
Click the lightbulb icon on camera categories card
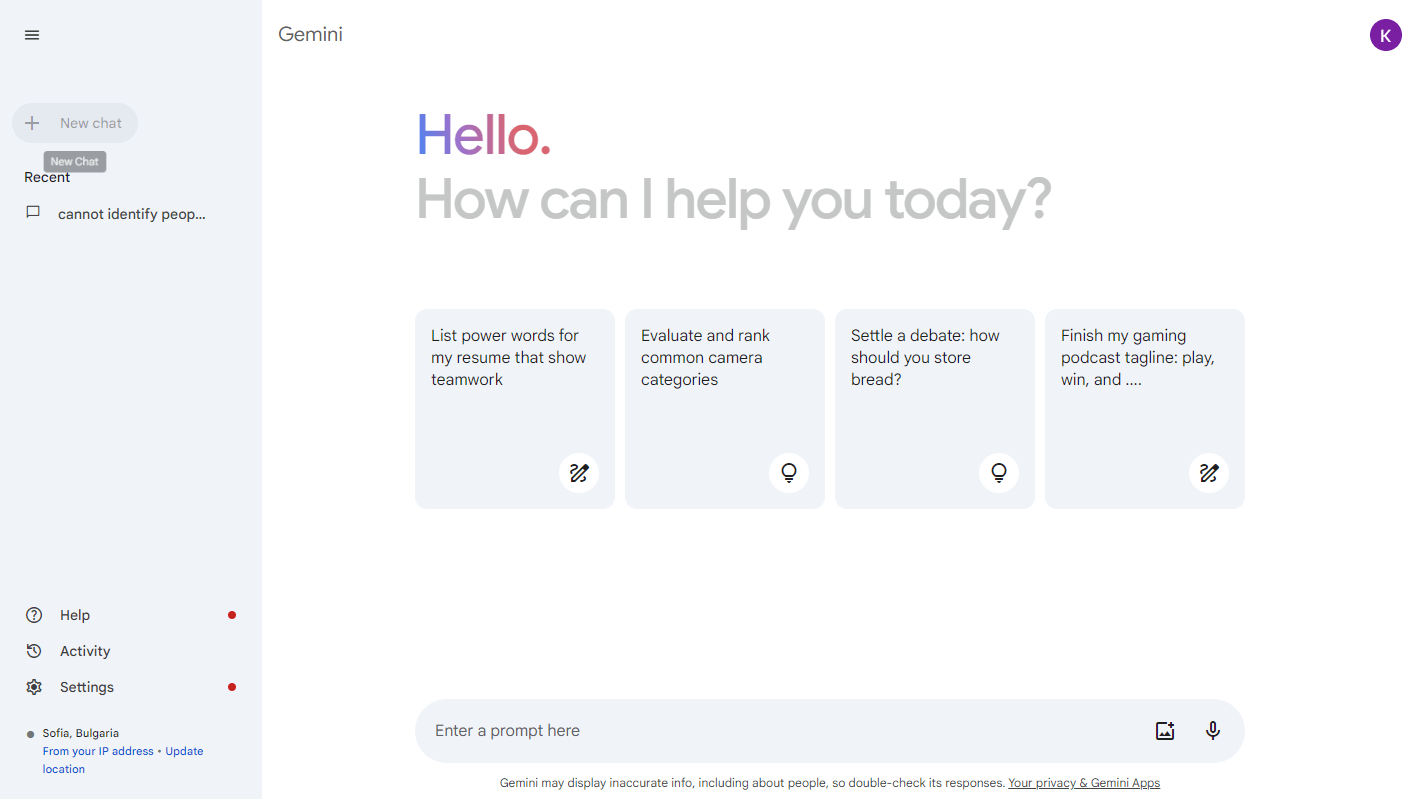tap(789, 473)
